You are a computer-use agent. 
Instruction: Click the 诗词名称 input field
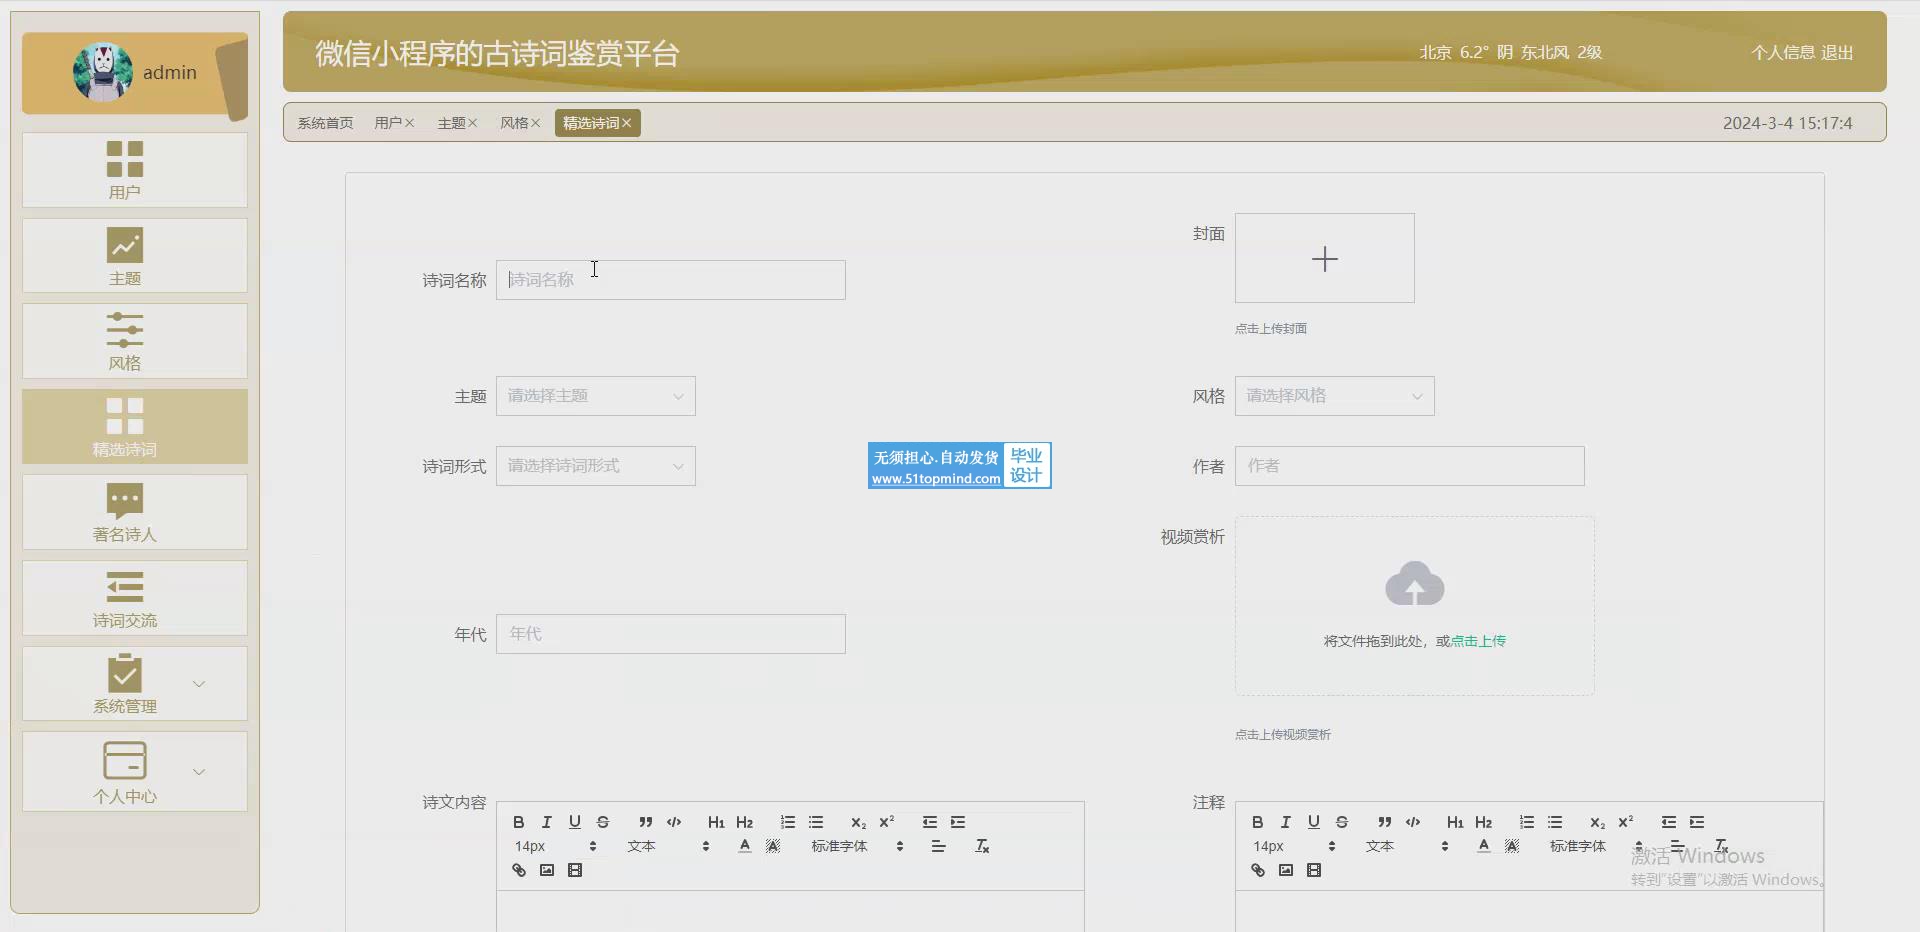[670, 280]
